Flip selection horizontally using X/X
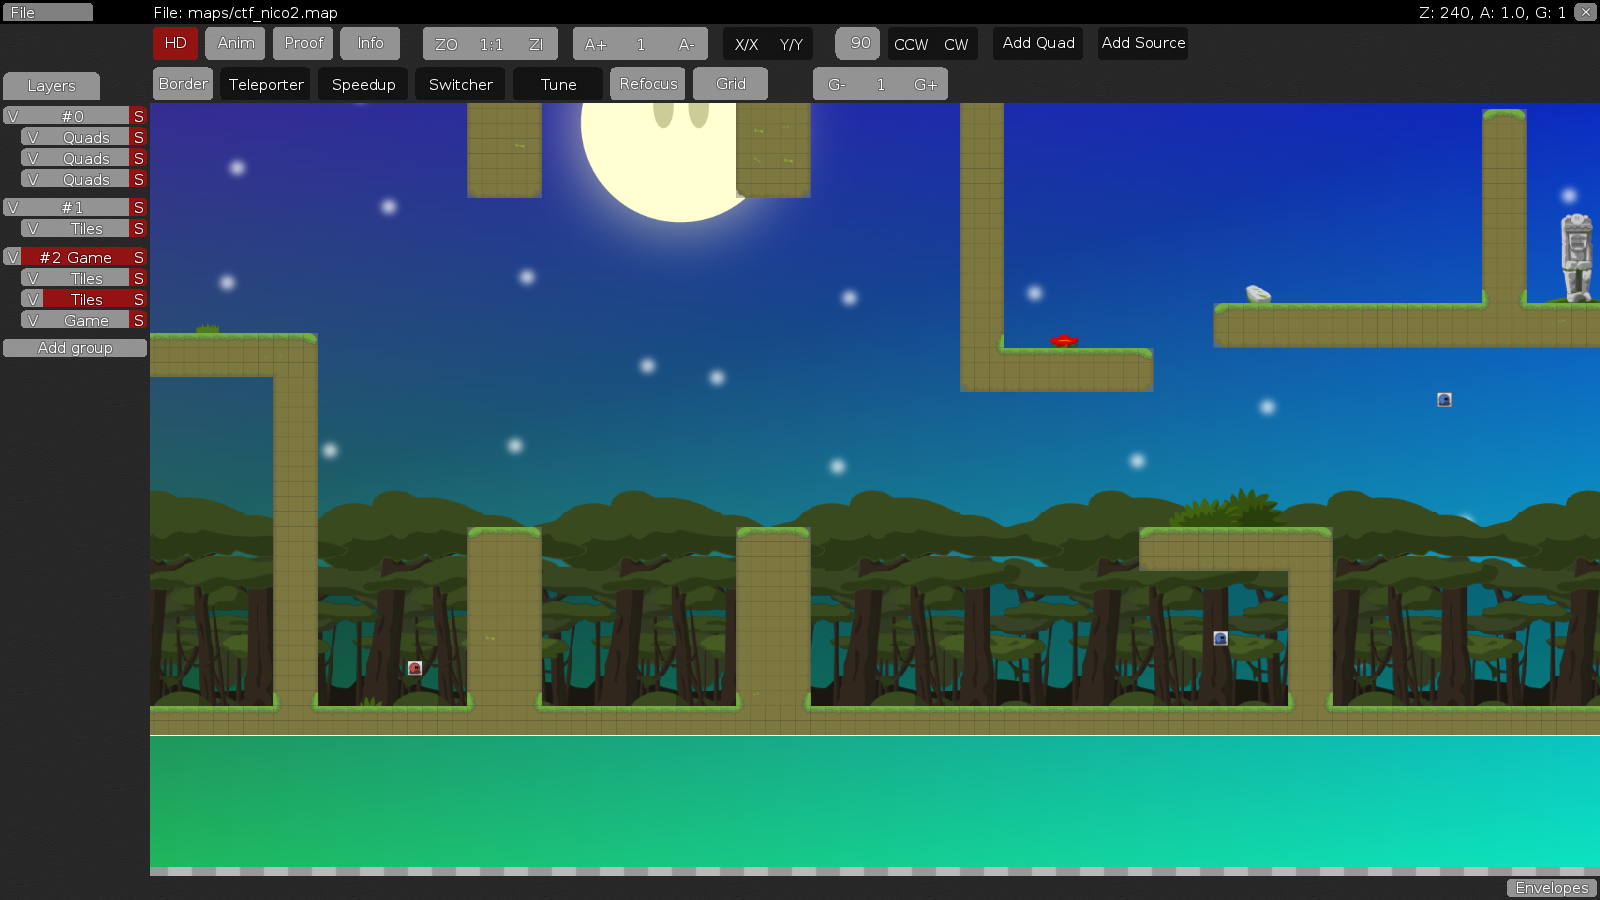1600x900 pixels. point(744,44)
